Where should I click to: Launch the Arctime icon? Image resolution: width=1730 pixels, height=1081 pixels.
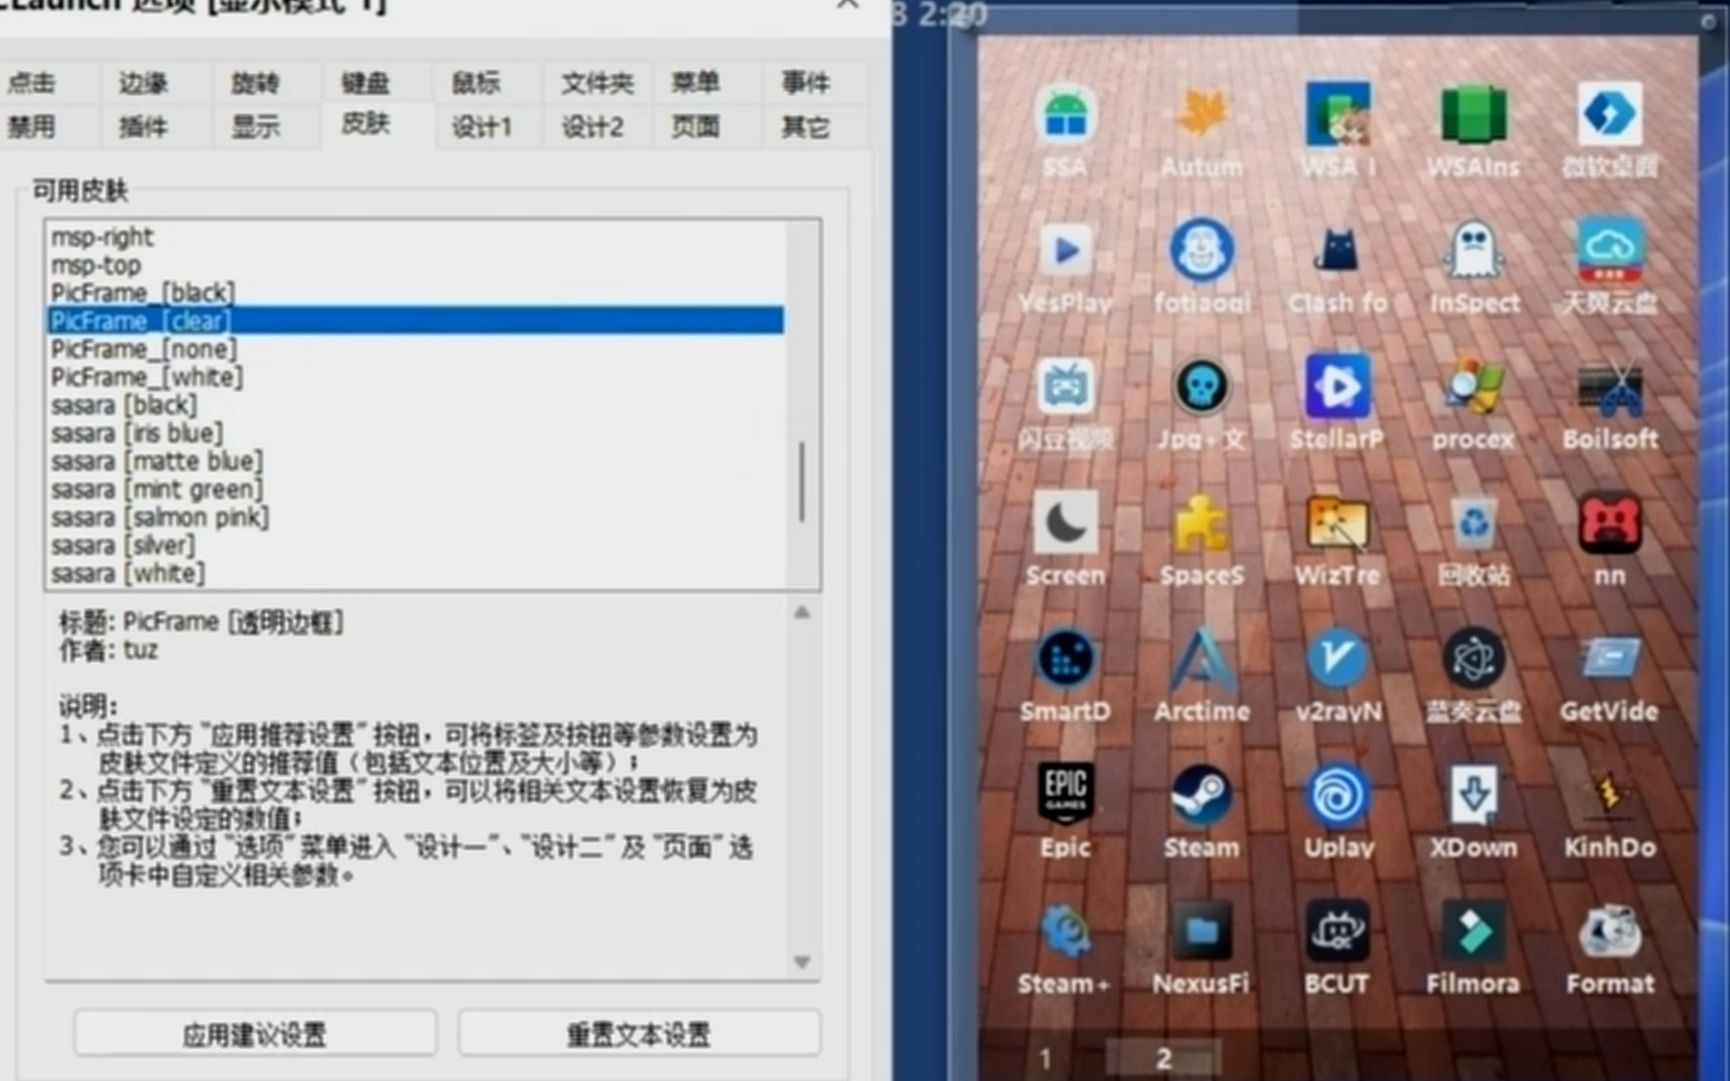pos(1201,658)
